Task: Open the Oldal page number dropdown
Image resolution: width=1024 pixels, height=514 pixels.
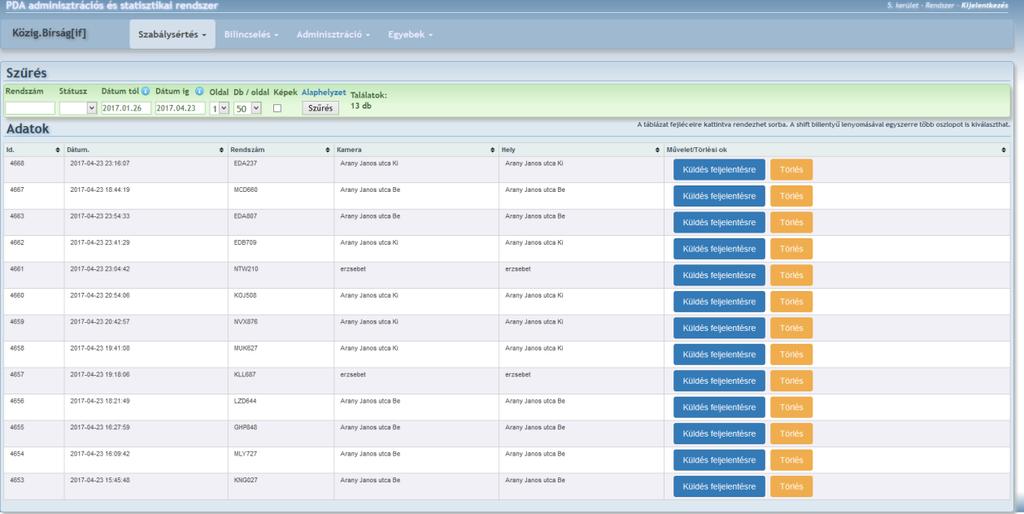Action: point(219,108)
